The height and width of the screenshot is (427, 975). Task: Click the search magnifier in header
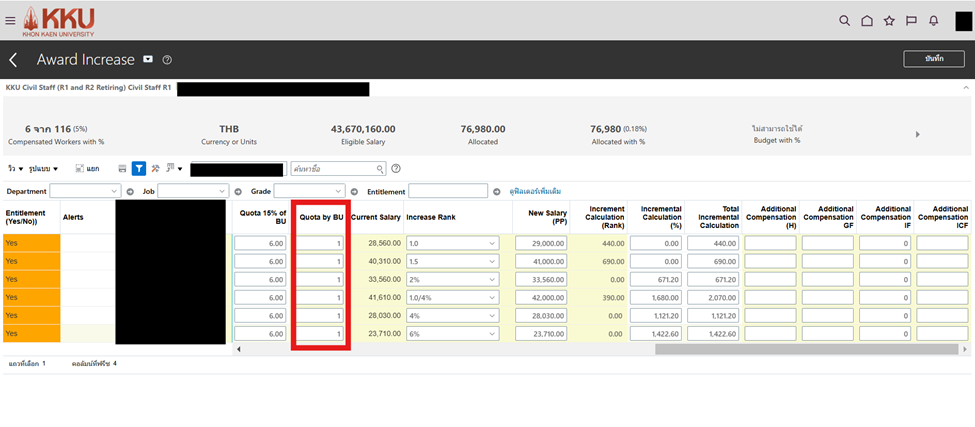(844, 21)
